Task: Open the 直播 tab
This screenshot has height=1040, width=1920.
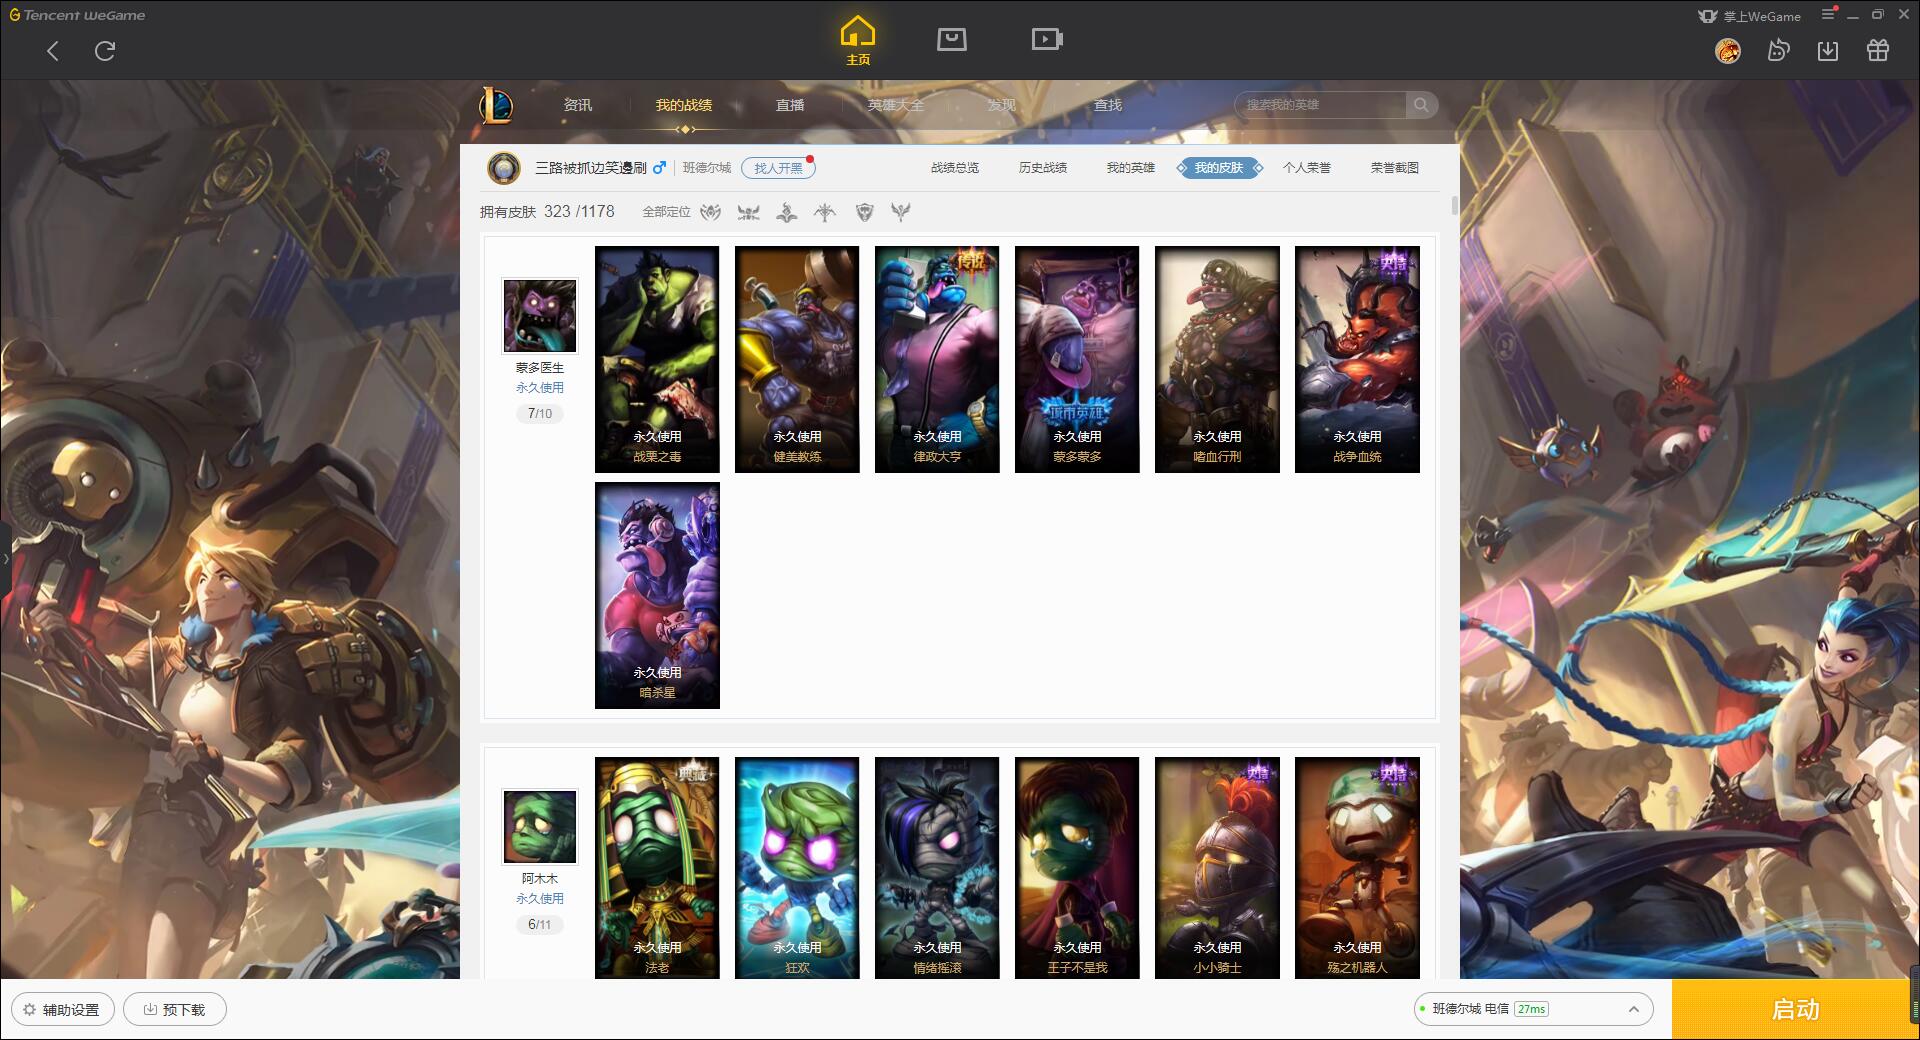Action: pos(790,105)
